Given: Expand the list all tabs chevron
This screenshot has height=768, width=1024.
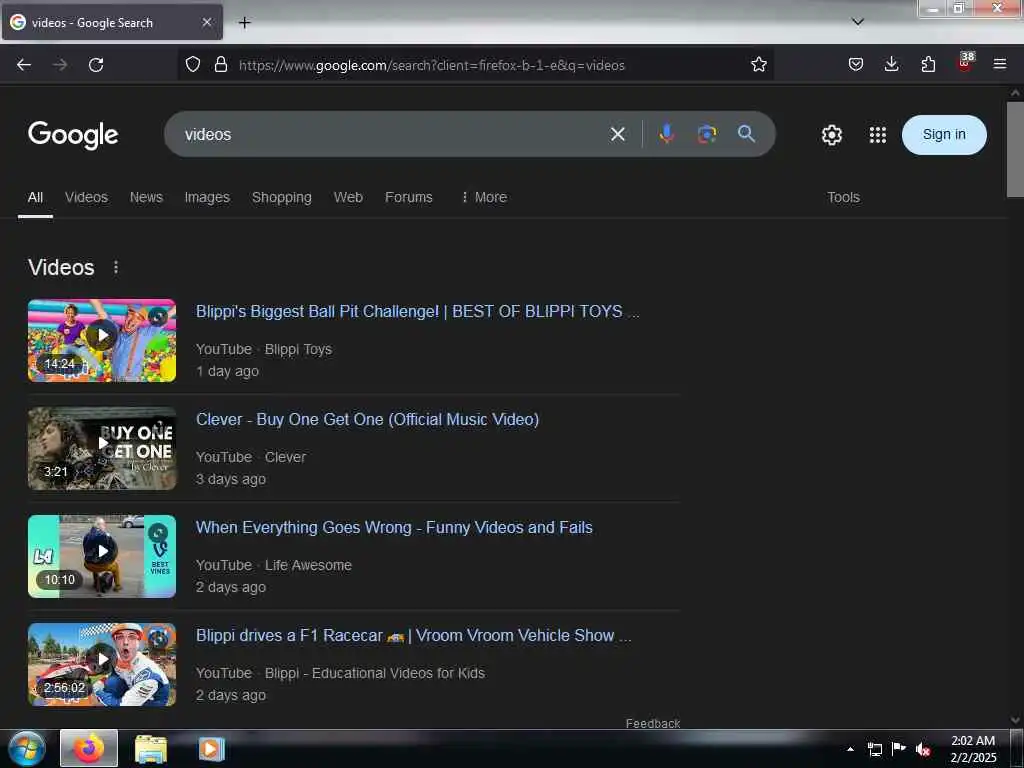Looking at the screenshot, I should [x=858, y=22].
